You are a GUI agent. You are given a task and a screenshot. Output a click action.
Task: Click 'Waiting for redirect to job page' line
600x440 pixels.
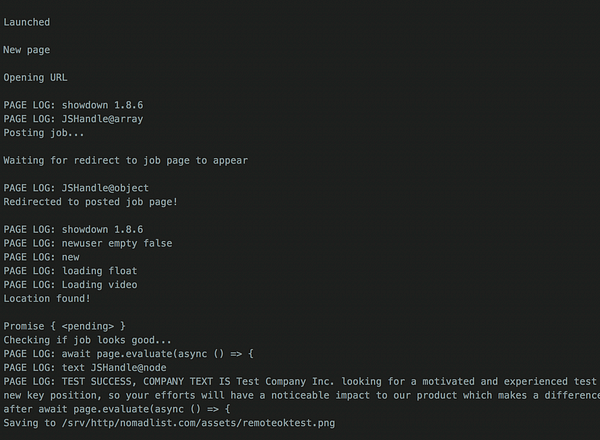[126, 160]
